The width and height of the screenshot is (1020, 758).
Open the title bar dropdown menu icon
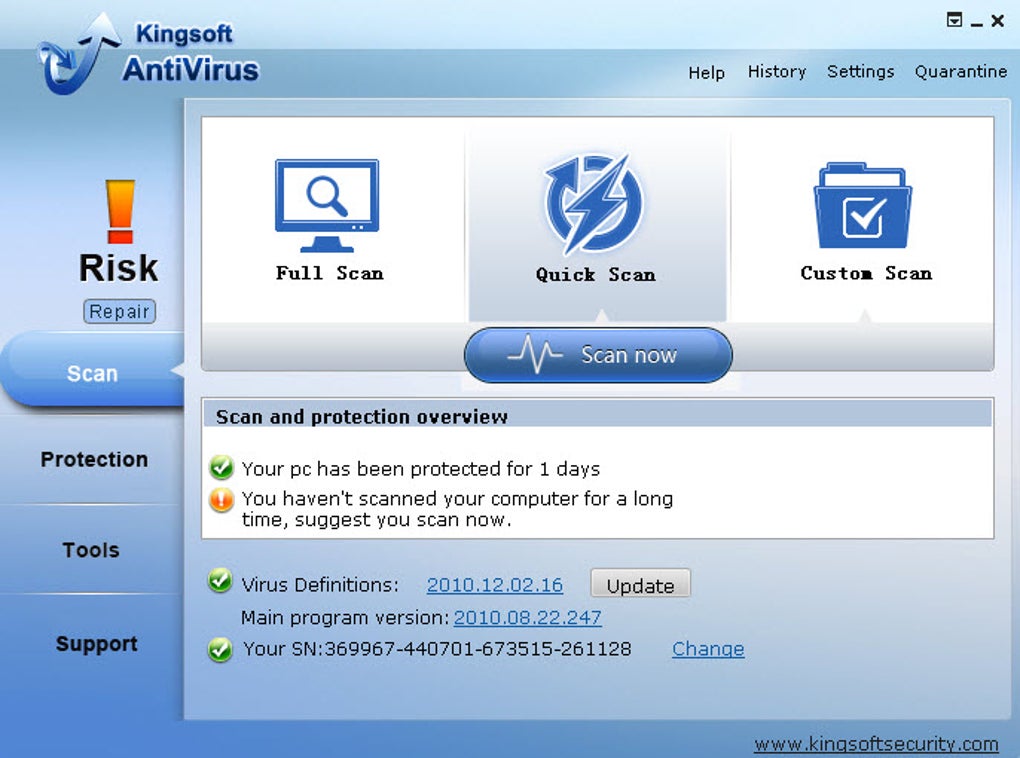(954, 20)
